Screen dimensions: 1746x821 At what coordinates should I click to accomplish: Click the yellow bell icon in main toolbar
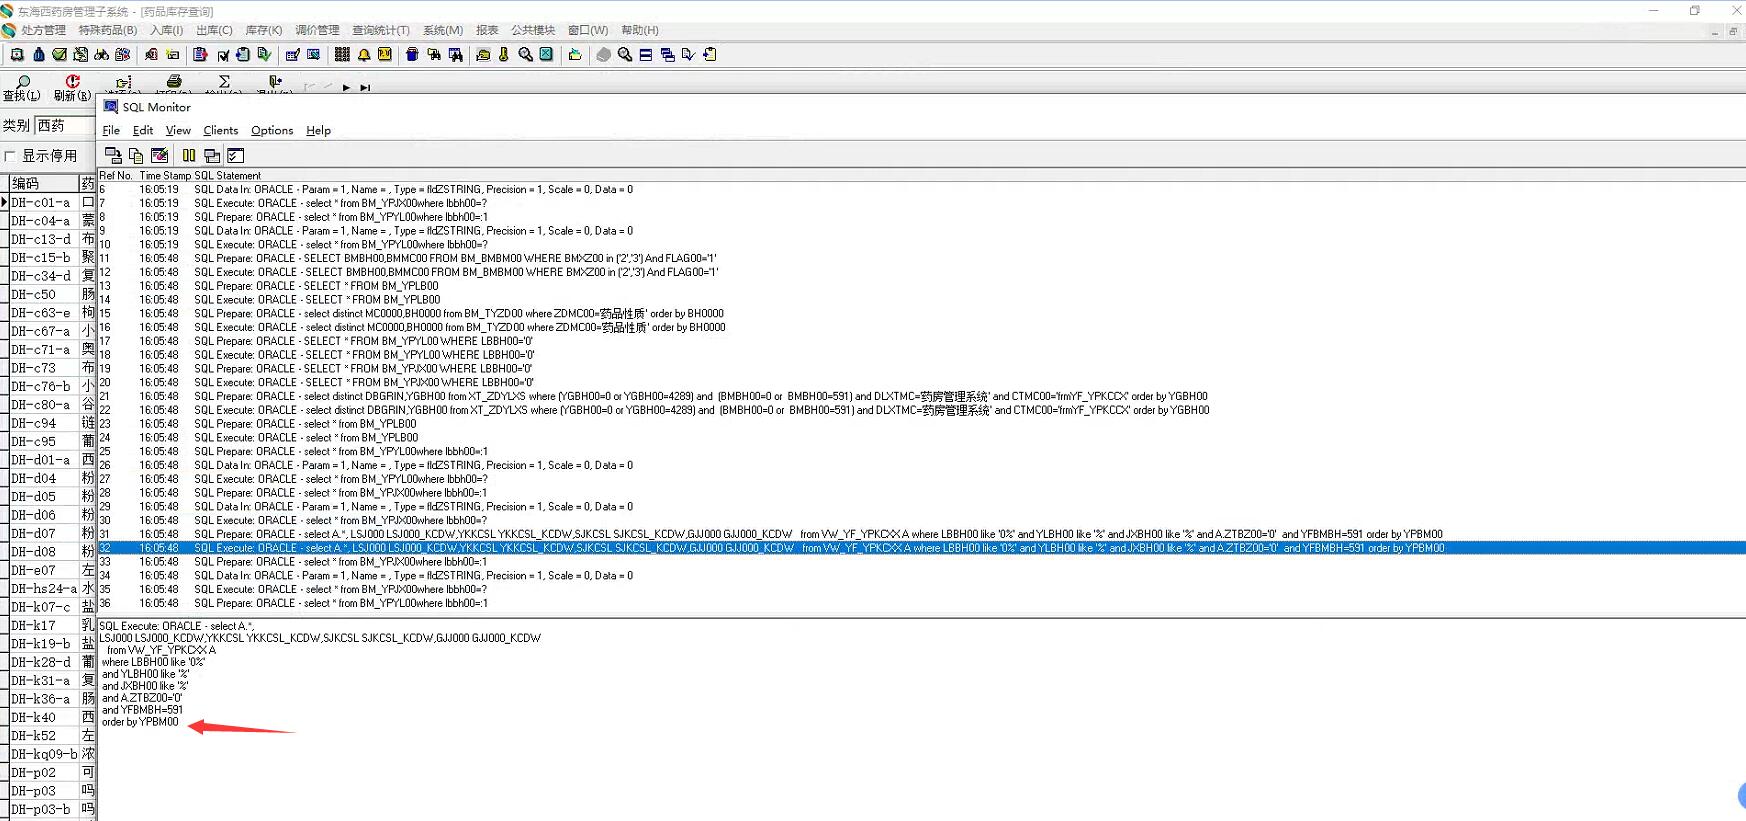(x=364, y=55)
